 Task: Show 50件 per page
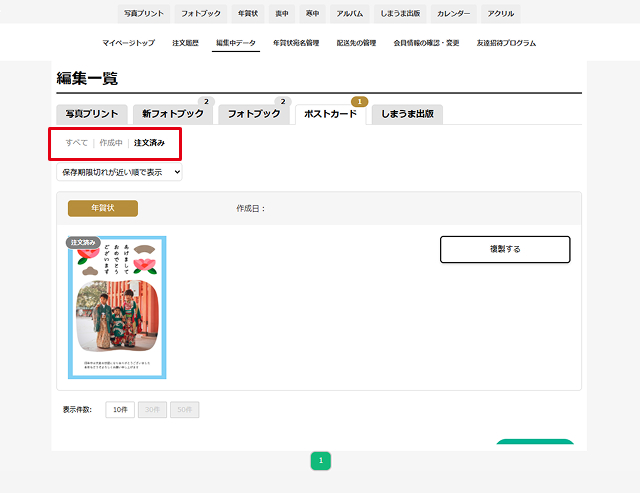184,410
